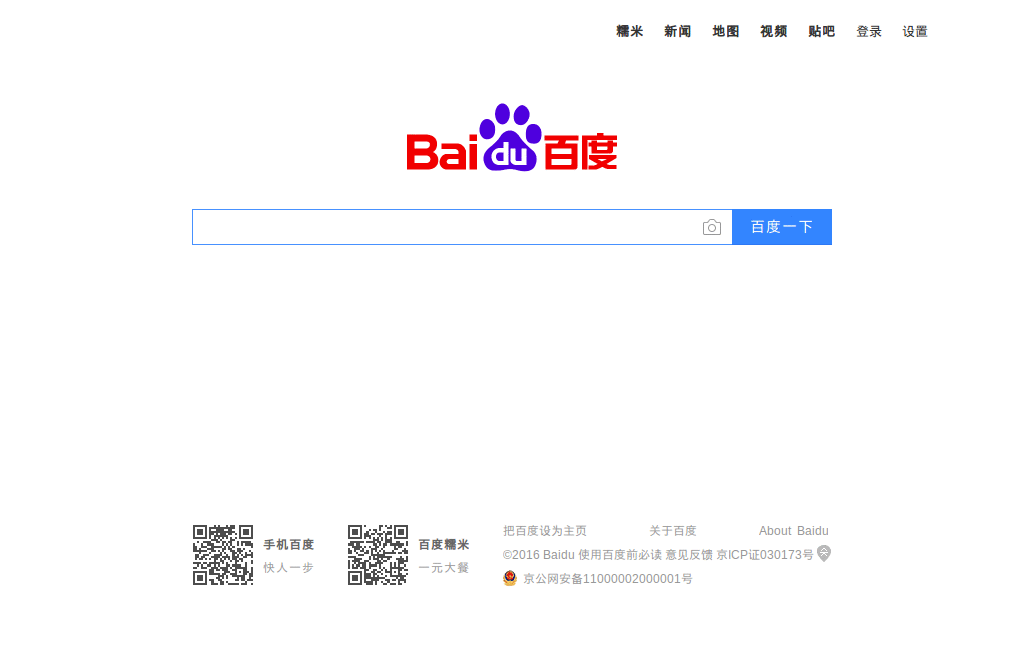Open 把百度设为主页 link
This screenshot has height=645, width=1024.
coord(544,531)
